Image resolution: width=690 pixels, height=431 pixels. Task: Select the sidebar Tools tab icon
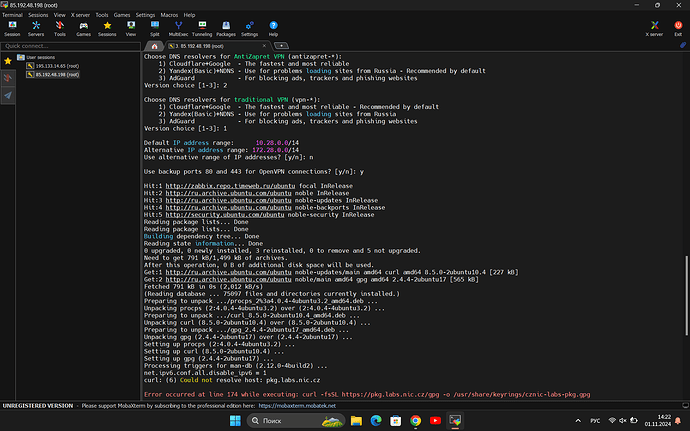(8, 78)
